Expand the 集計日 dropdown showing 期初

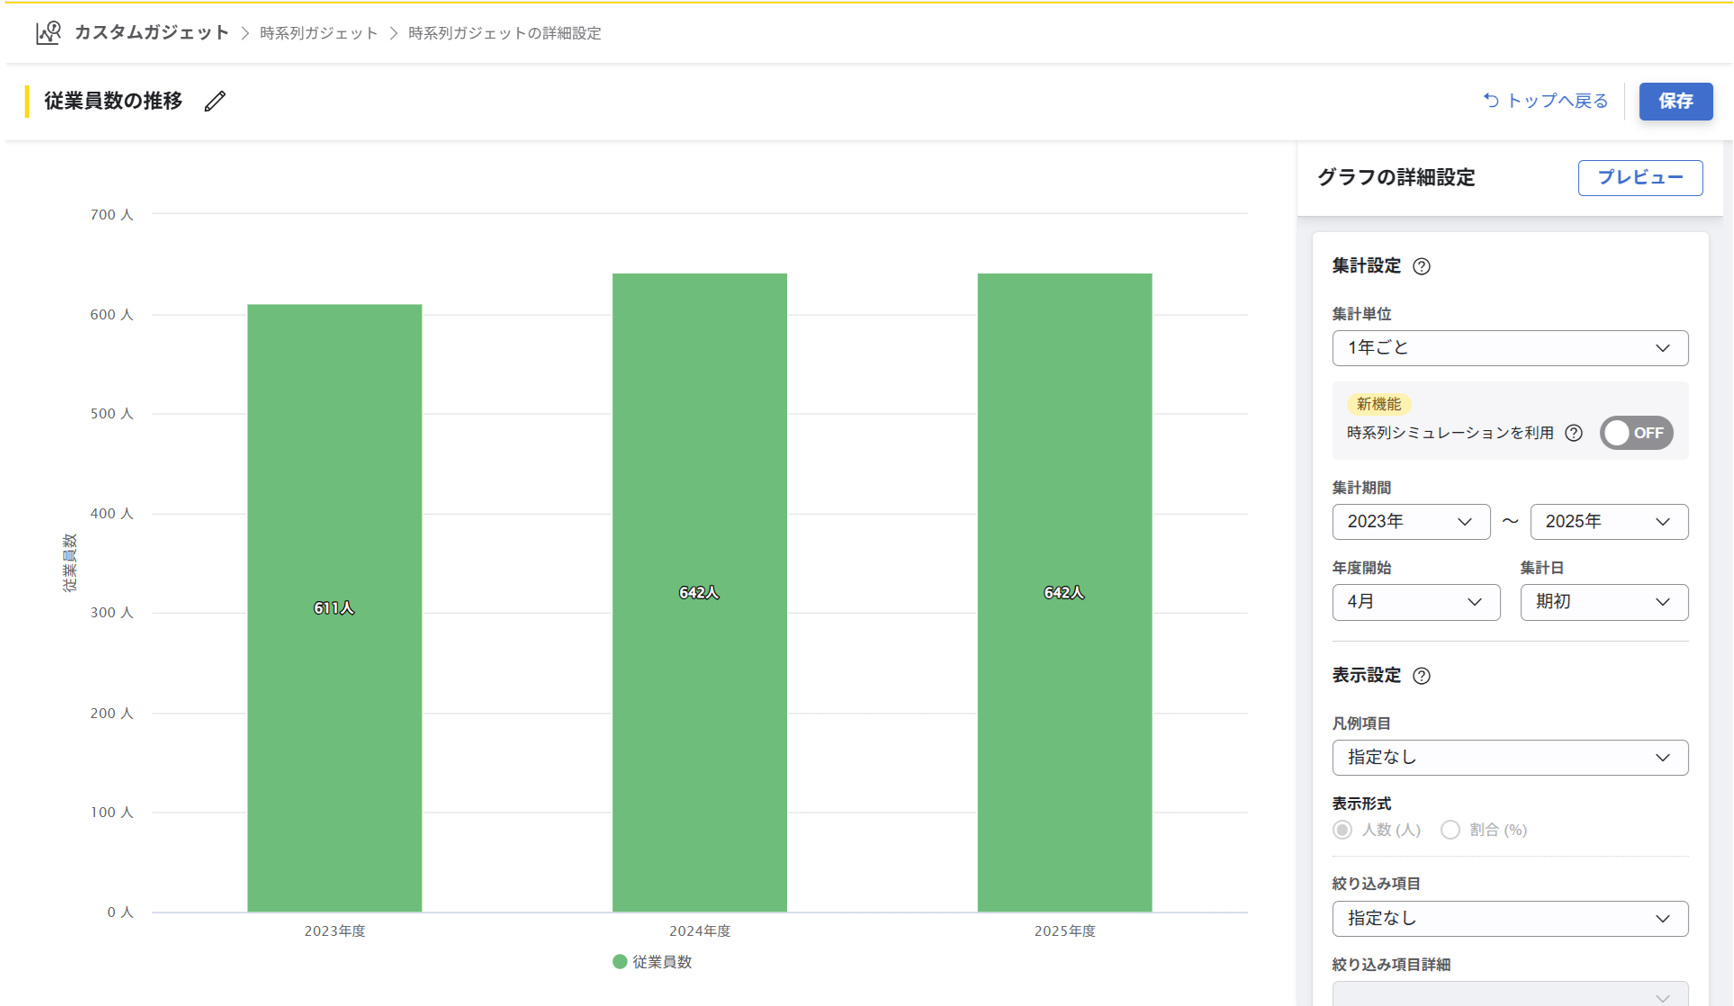point(1603,602)
